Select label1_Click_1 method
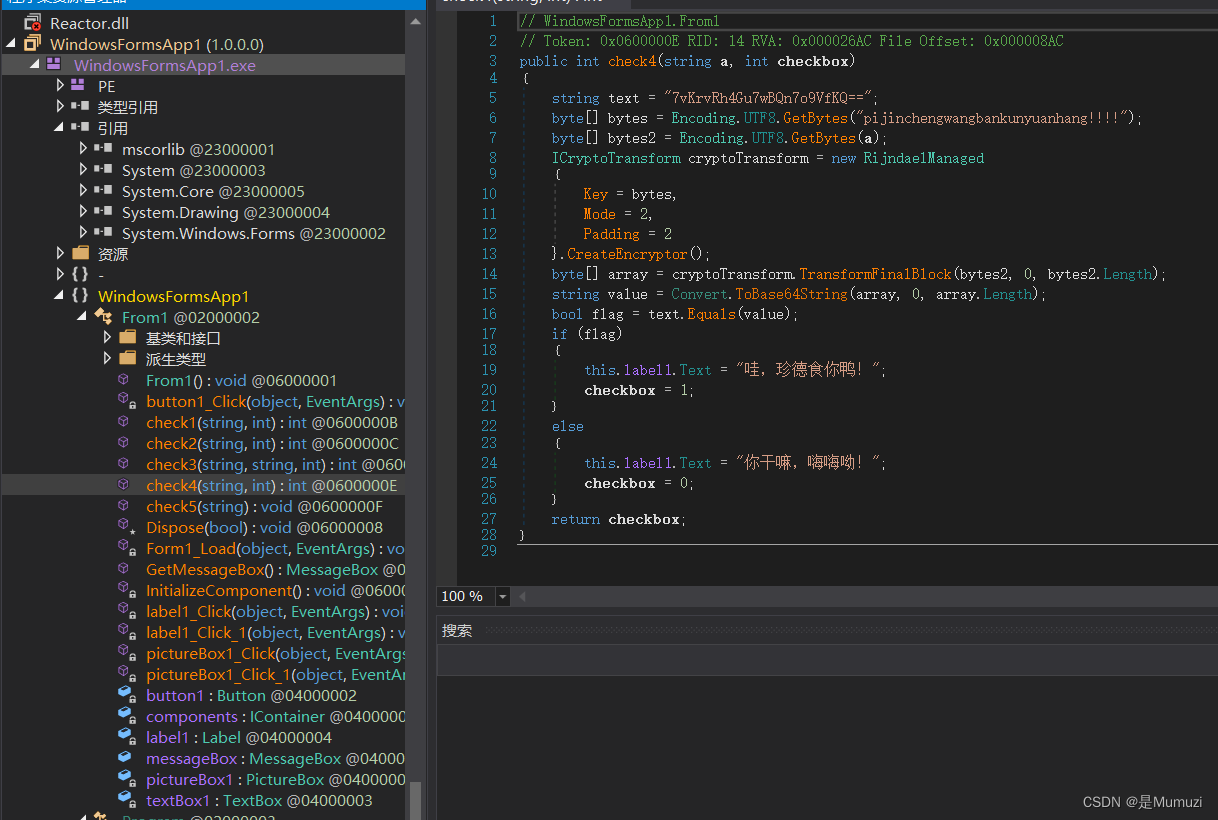 (x=275, y=632)
